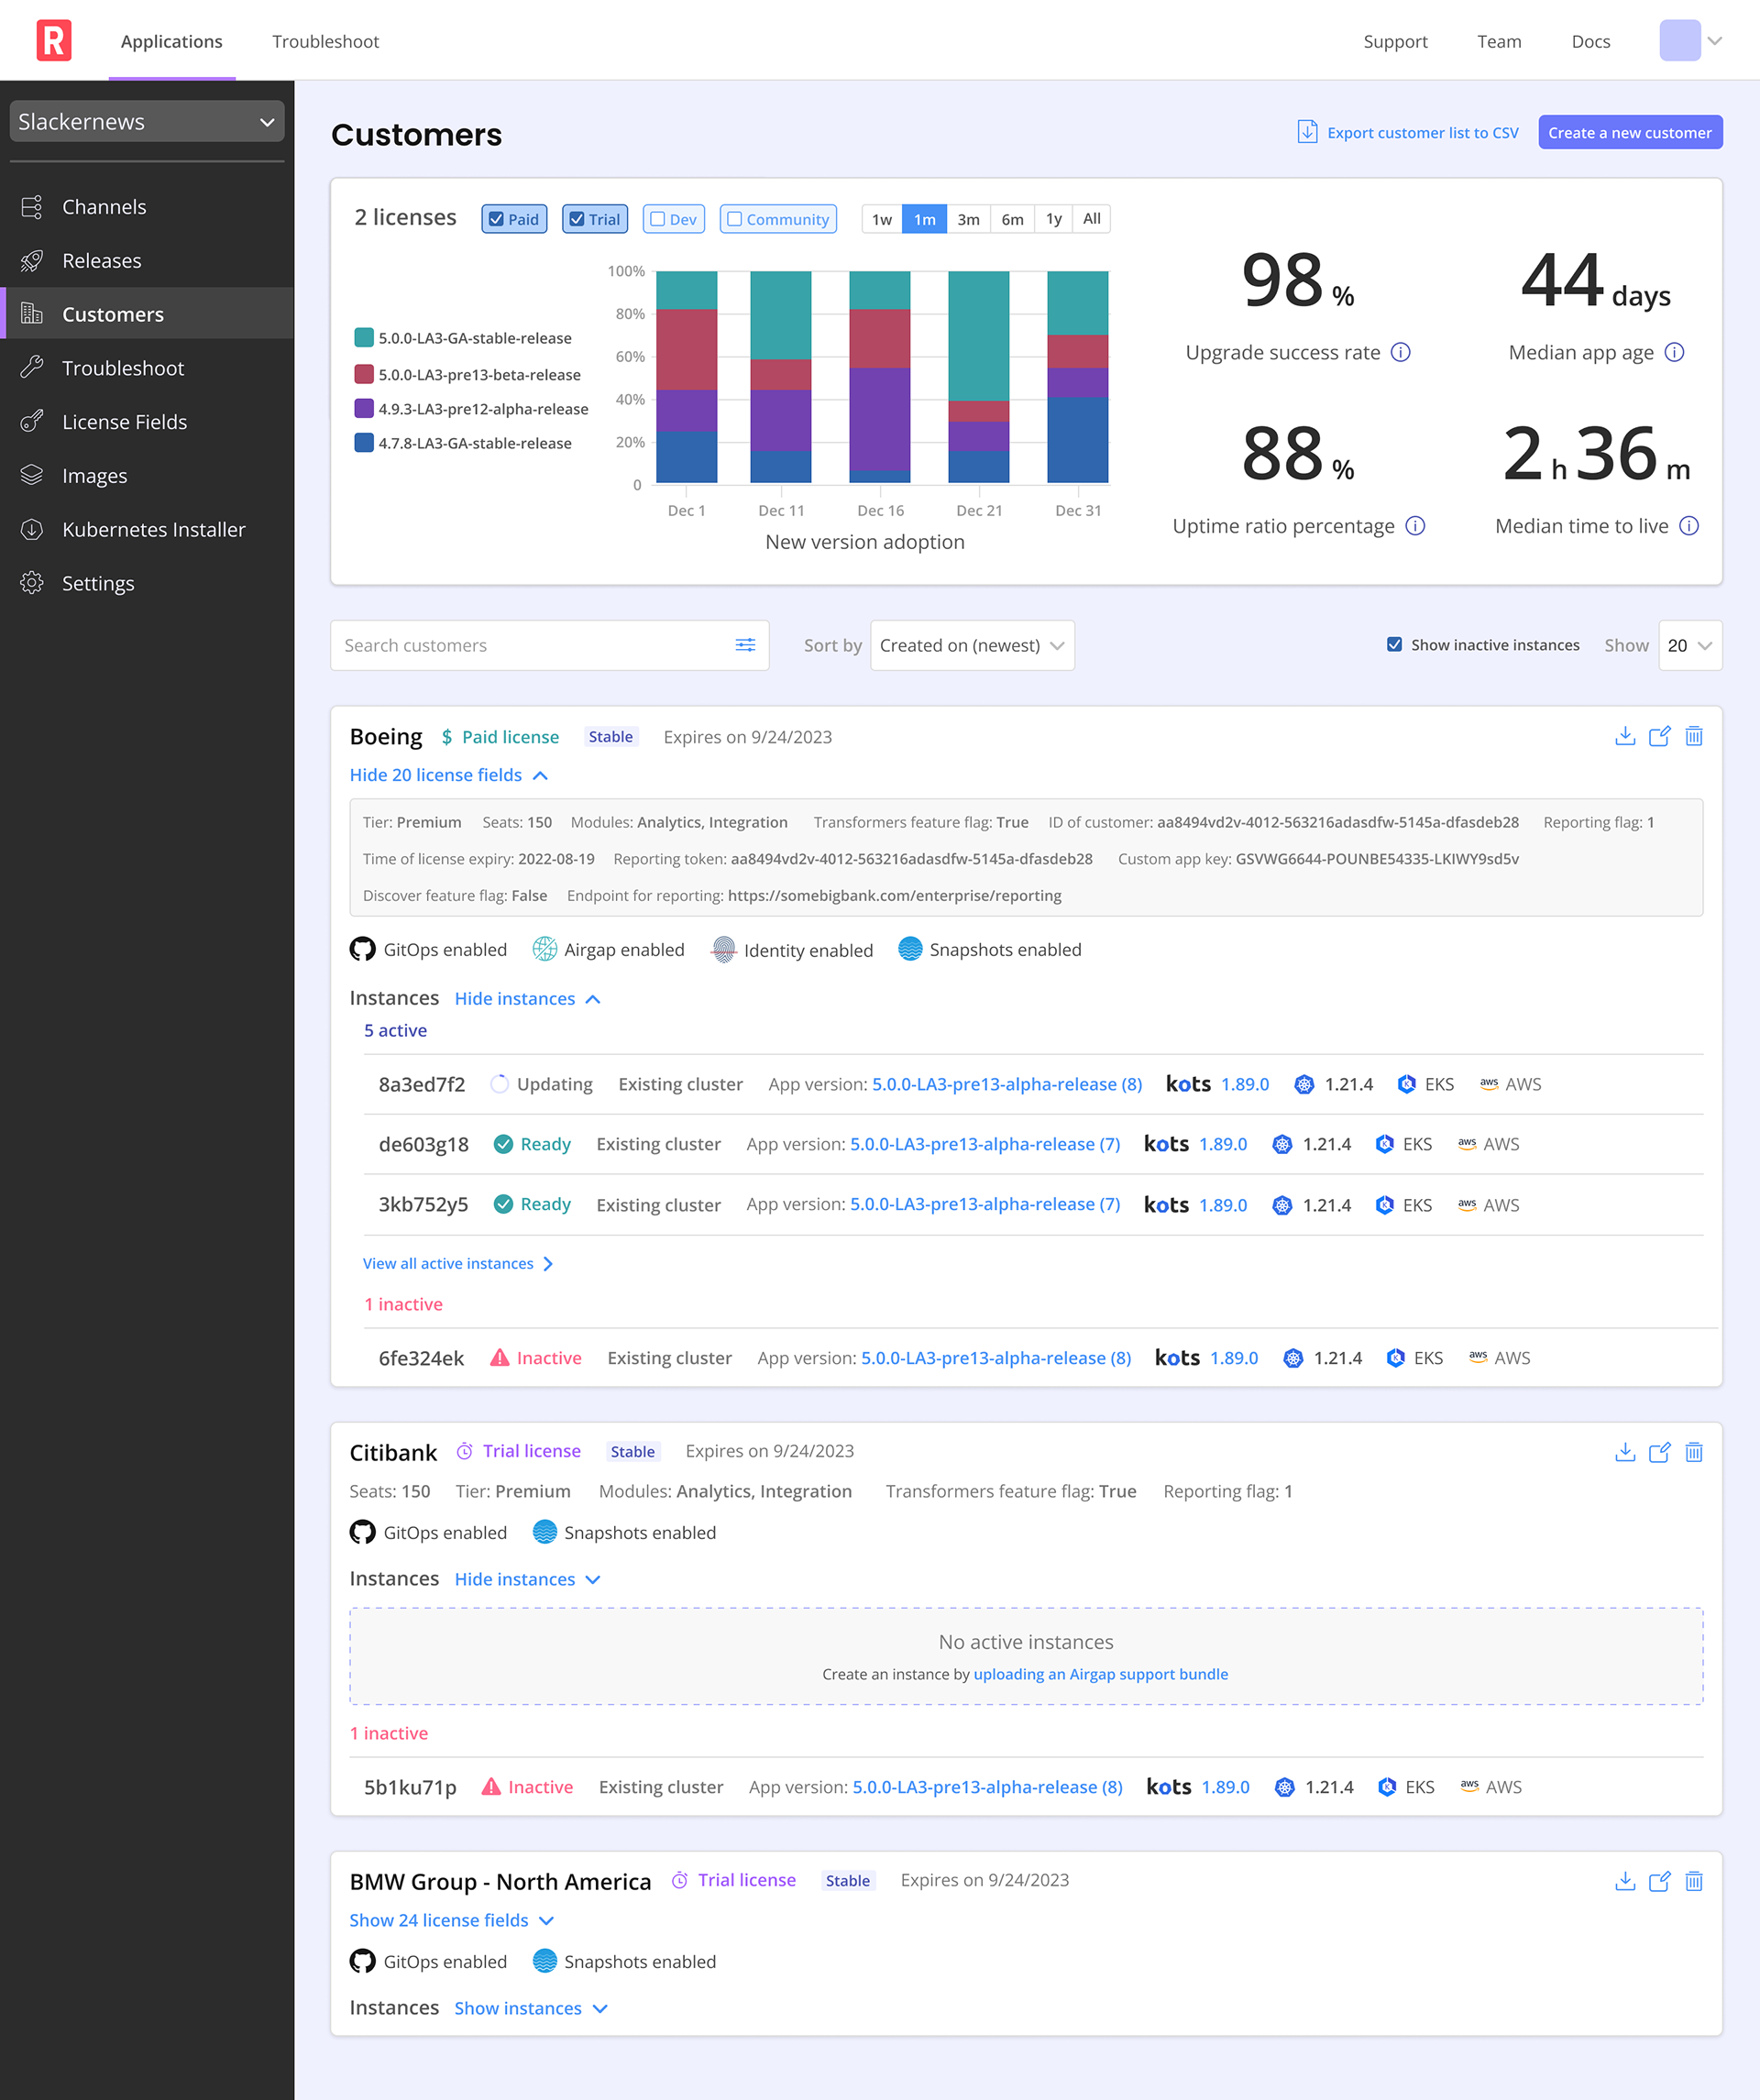The width and height of the screenshot is (1760, 2100).
Task: Open the Channels sidebar section
Action: pyautogui.click(x=147, y=207)
